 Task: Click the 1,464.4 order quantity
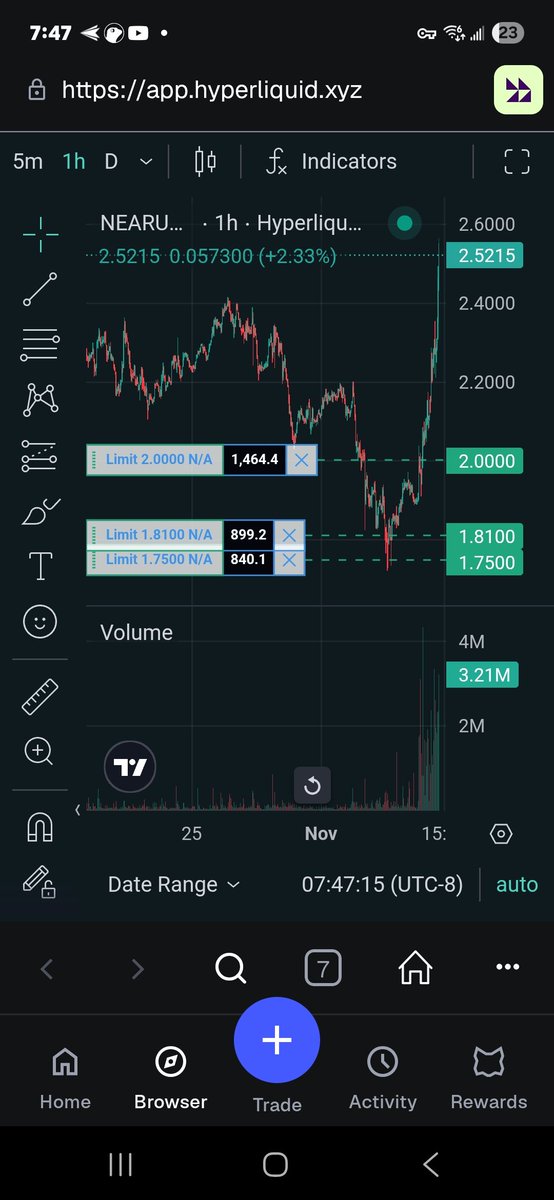point(255,460)
